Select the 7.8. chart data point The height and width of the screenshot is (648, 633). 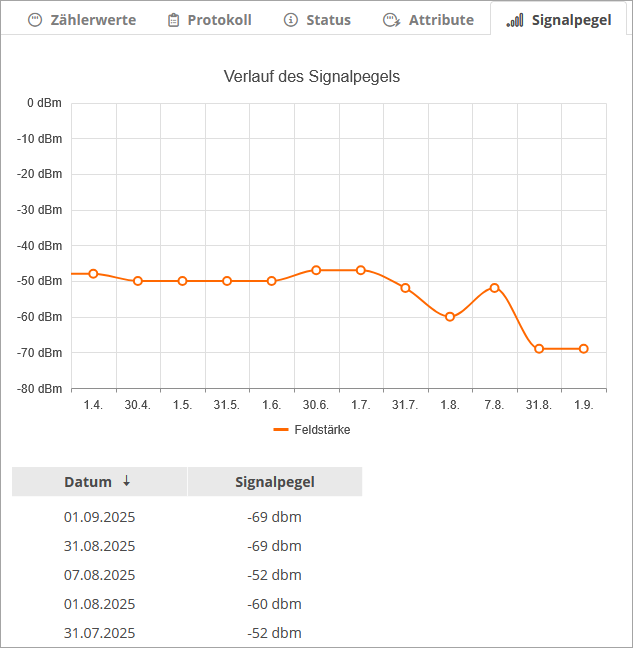(494, 288)
